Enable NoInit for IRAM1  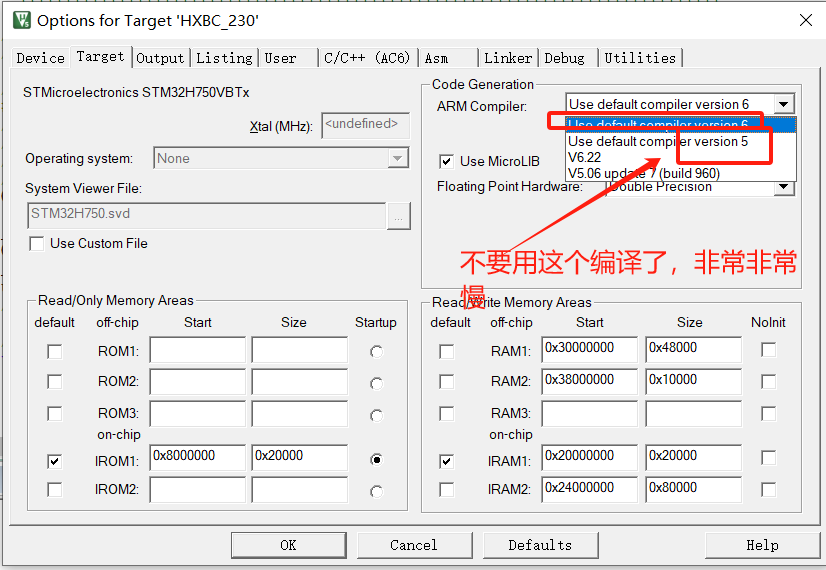coord(769,457)
